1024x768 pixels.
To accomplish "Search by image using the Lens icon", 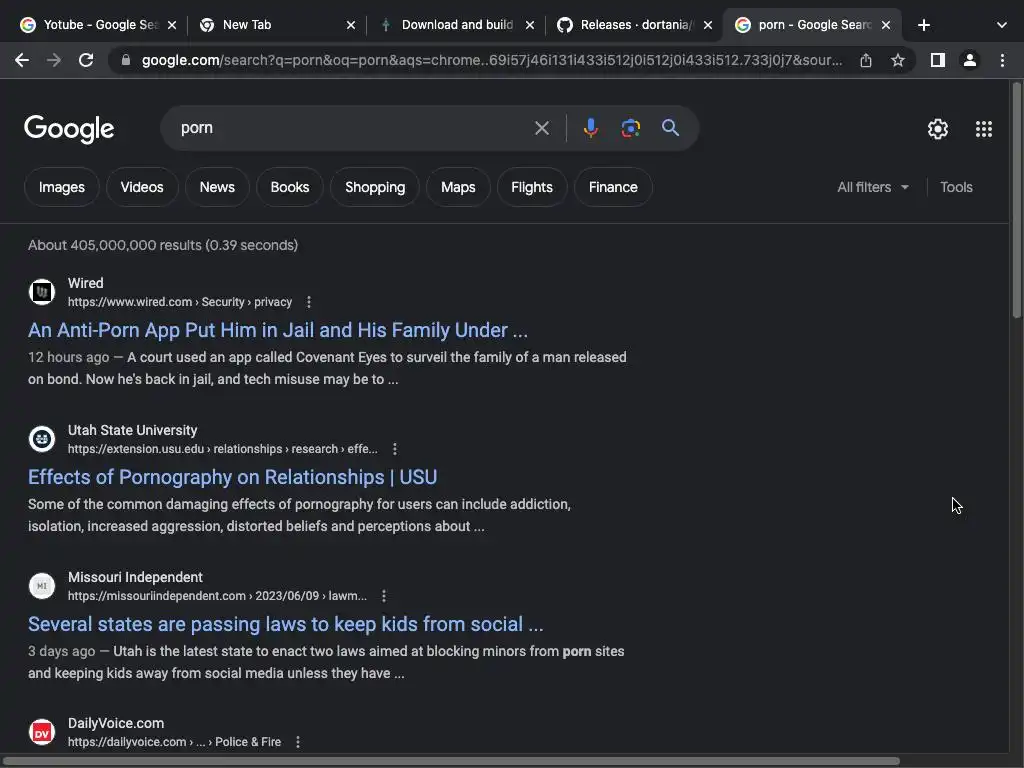I will (x=630, y=128).
